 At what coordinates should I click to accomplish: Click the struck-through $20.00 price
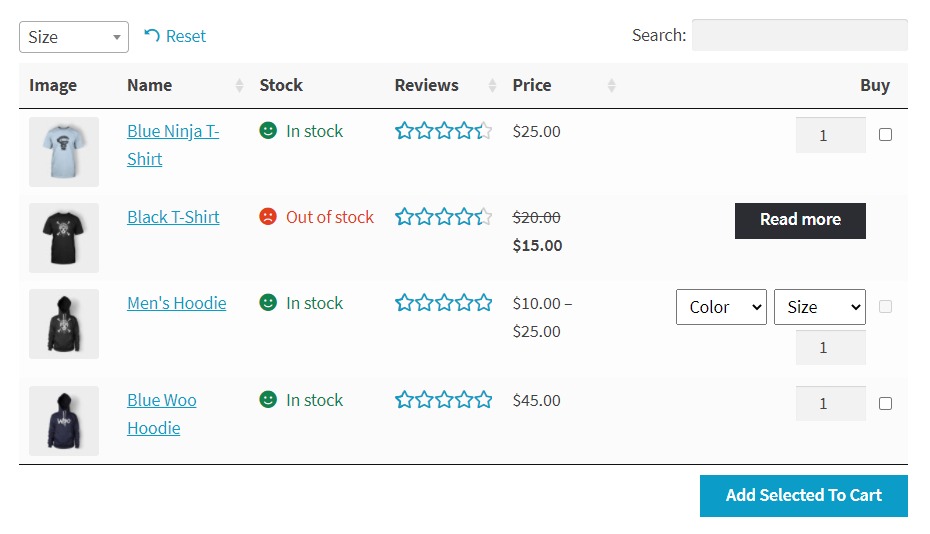click(x=537, y=218)
